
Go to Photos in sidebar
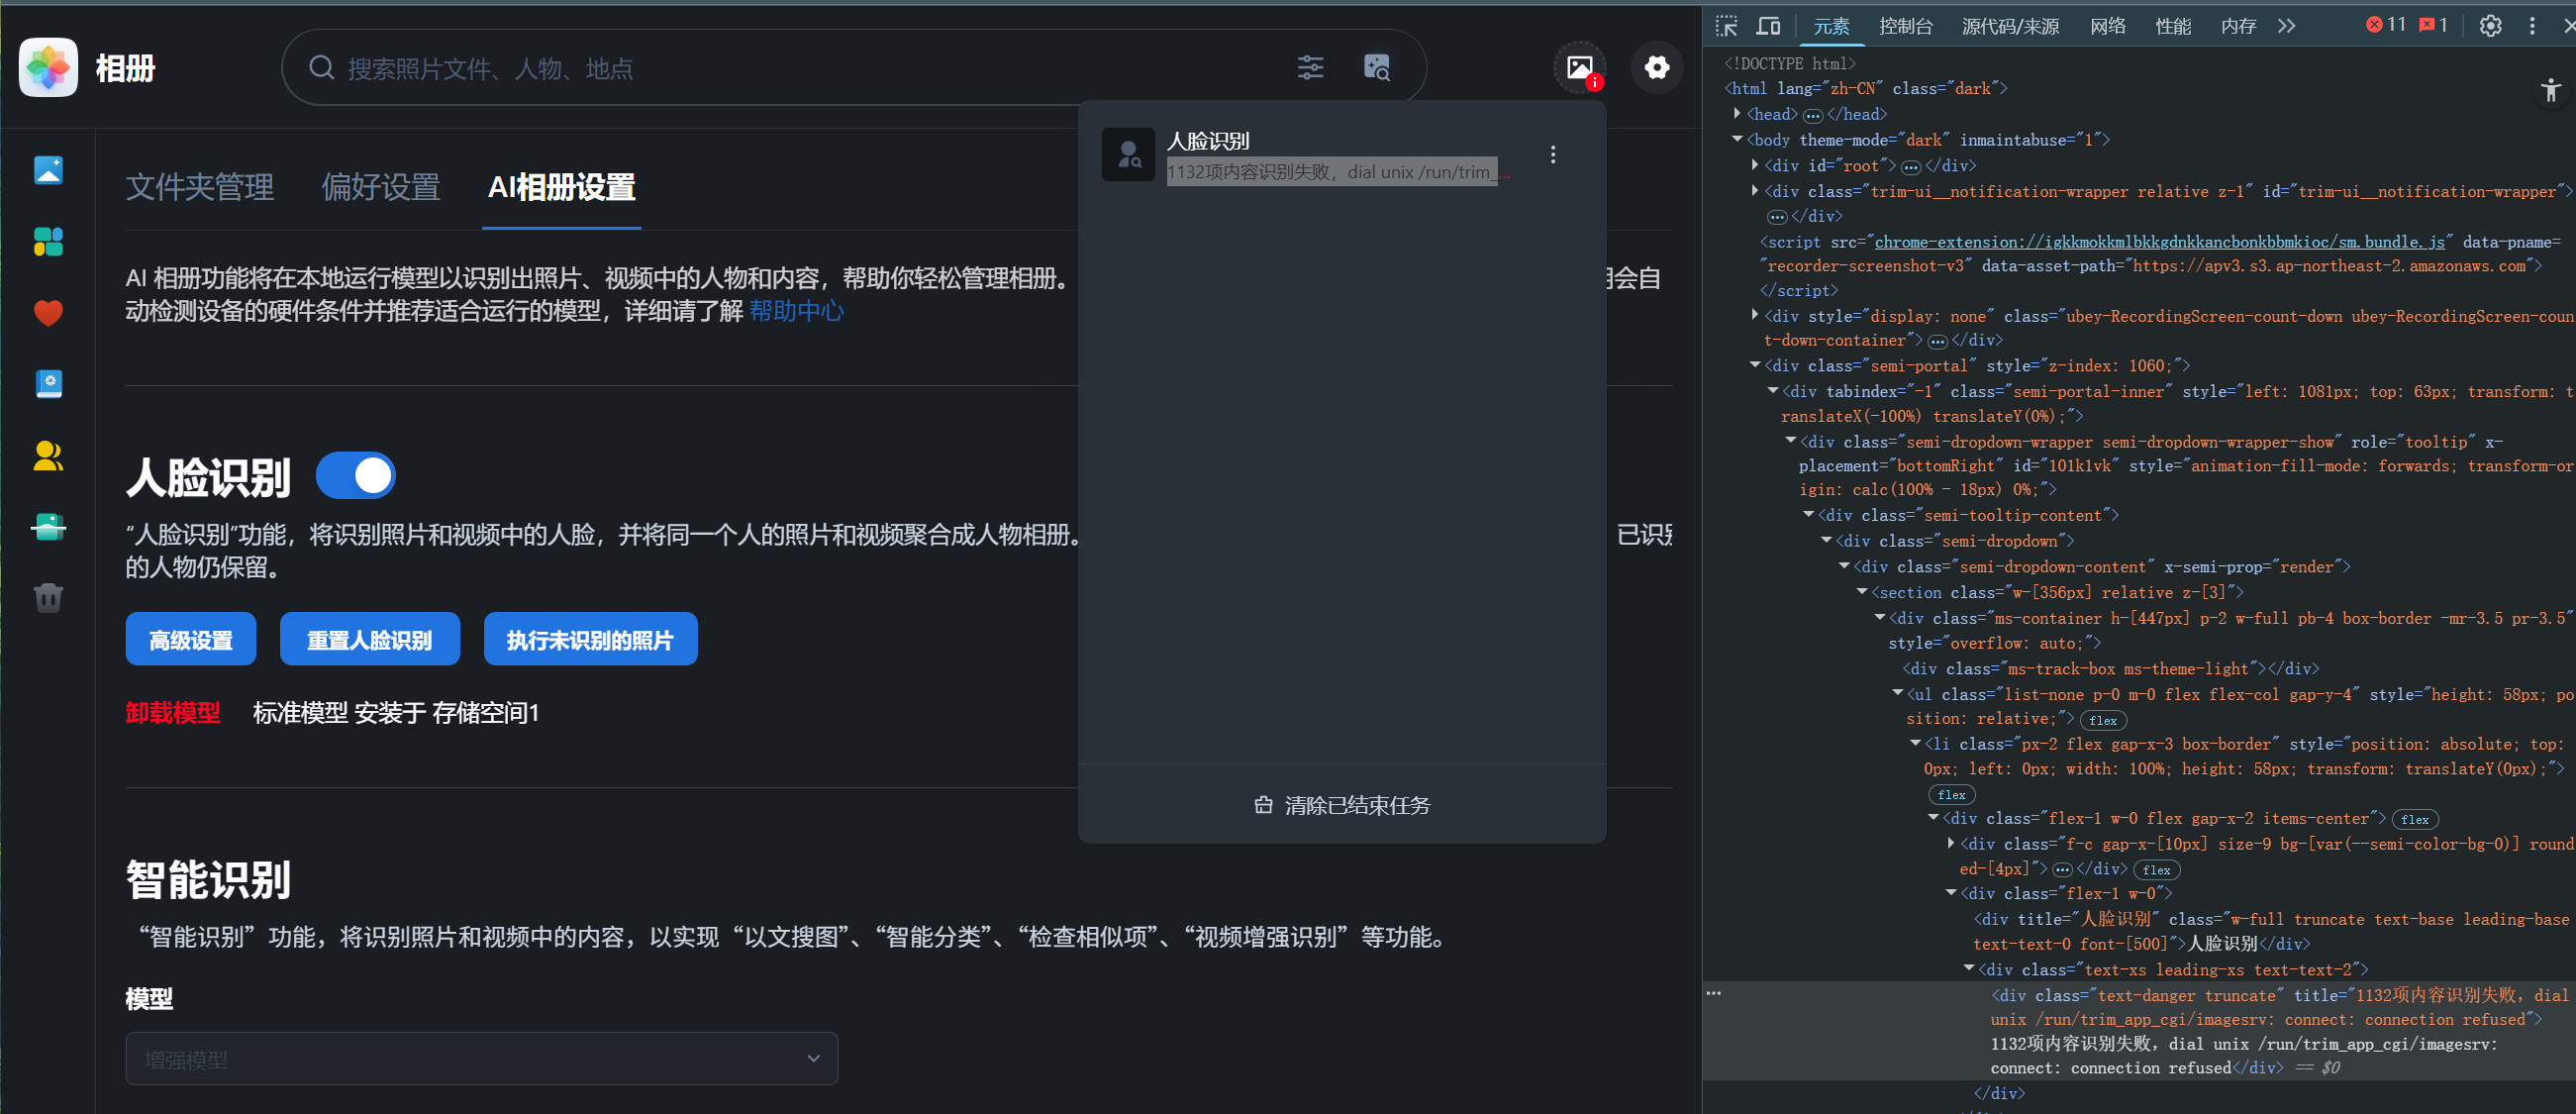[48, 170]
